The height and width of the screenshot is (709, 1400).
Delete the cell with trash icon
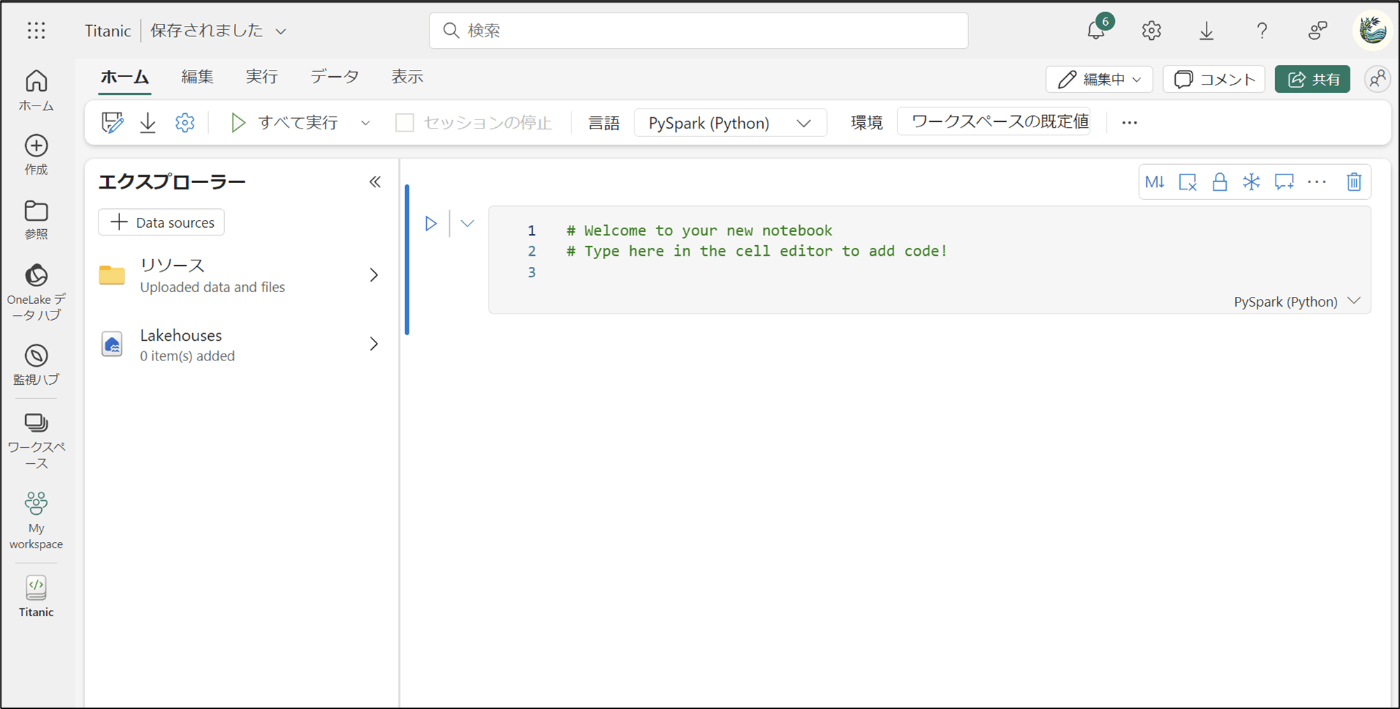coord(1354,182)
